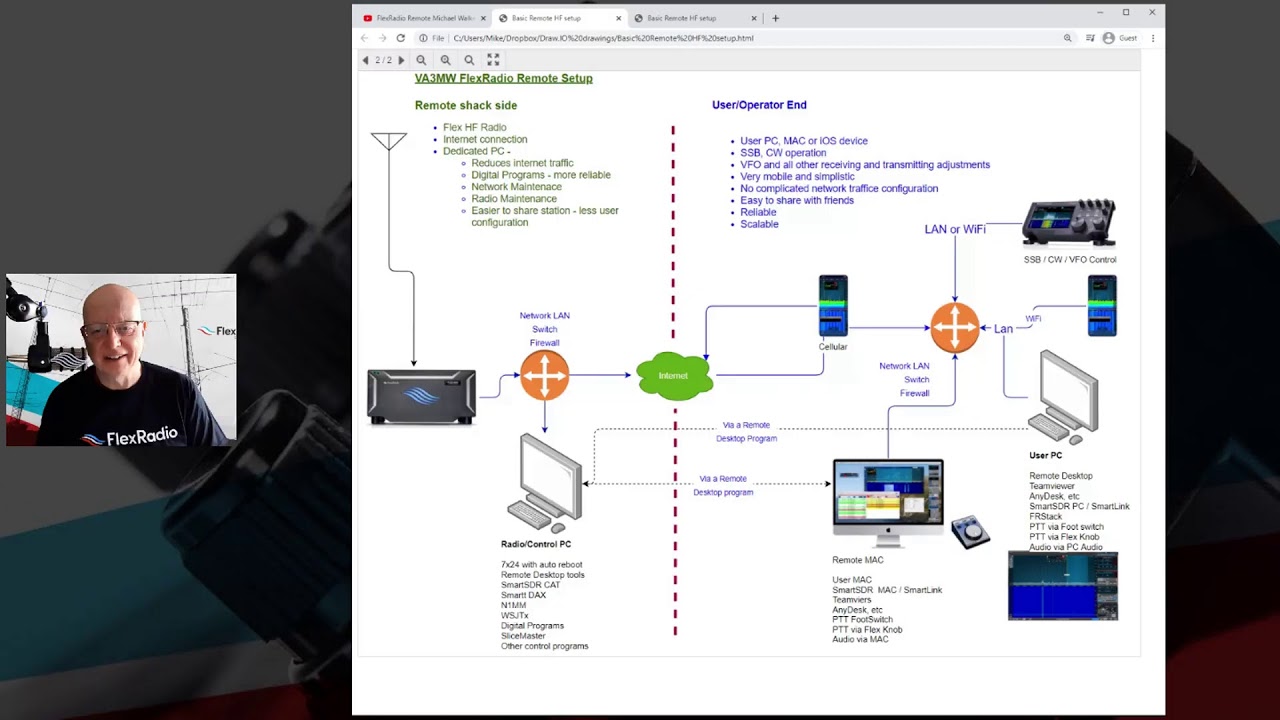
Task: Open the third Basic Remote HF setup tab
Action: pyautogui.click(x=681, y=18)
